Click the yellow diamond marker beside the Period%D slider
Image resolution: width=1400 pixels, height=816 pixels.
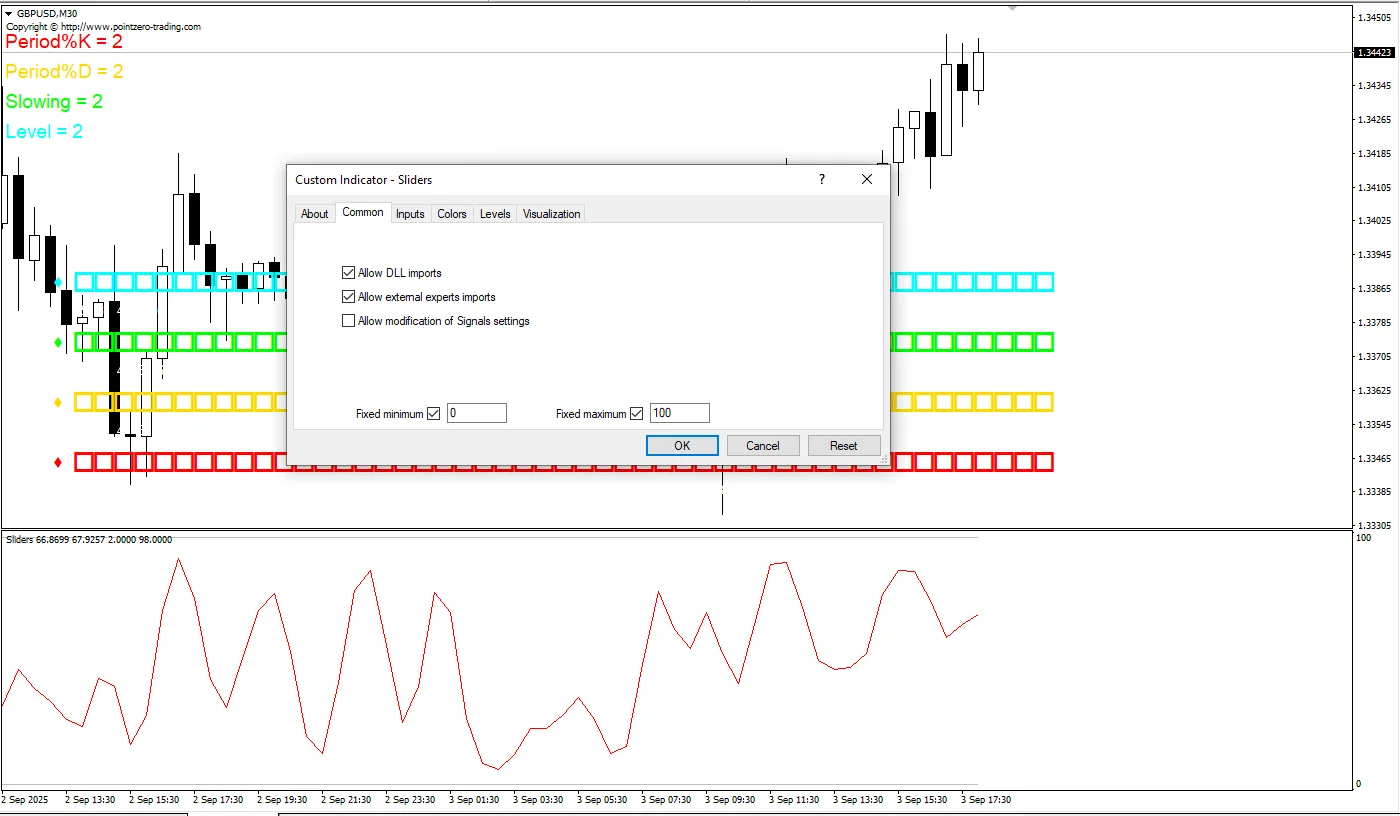(x=58, y=402)
